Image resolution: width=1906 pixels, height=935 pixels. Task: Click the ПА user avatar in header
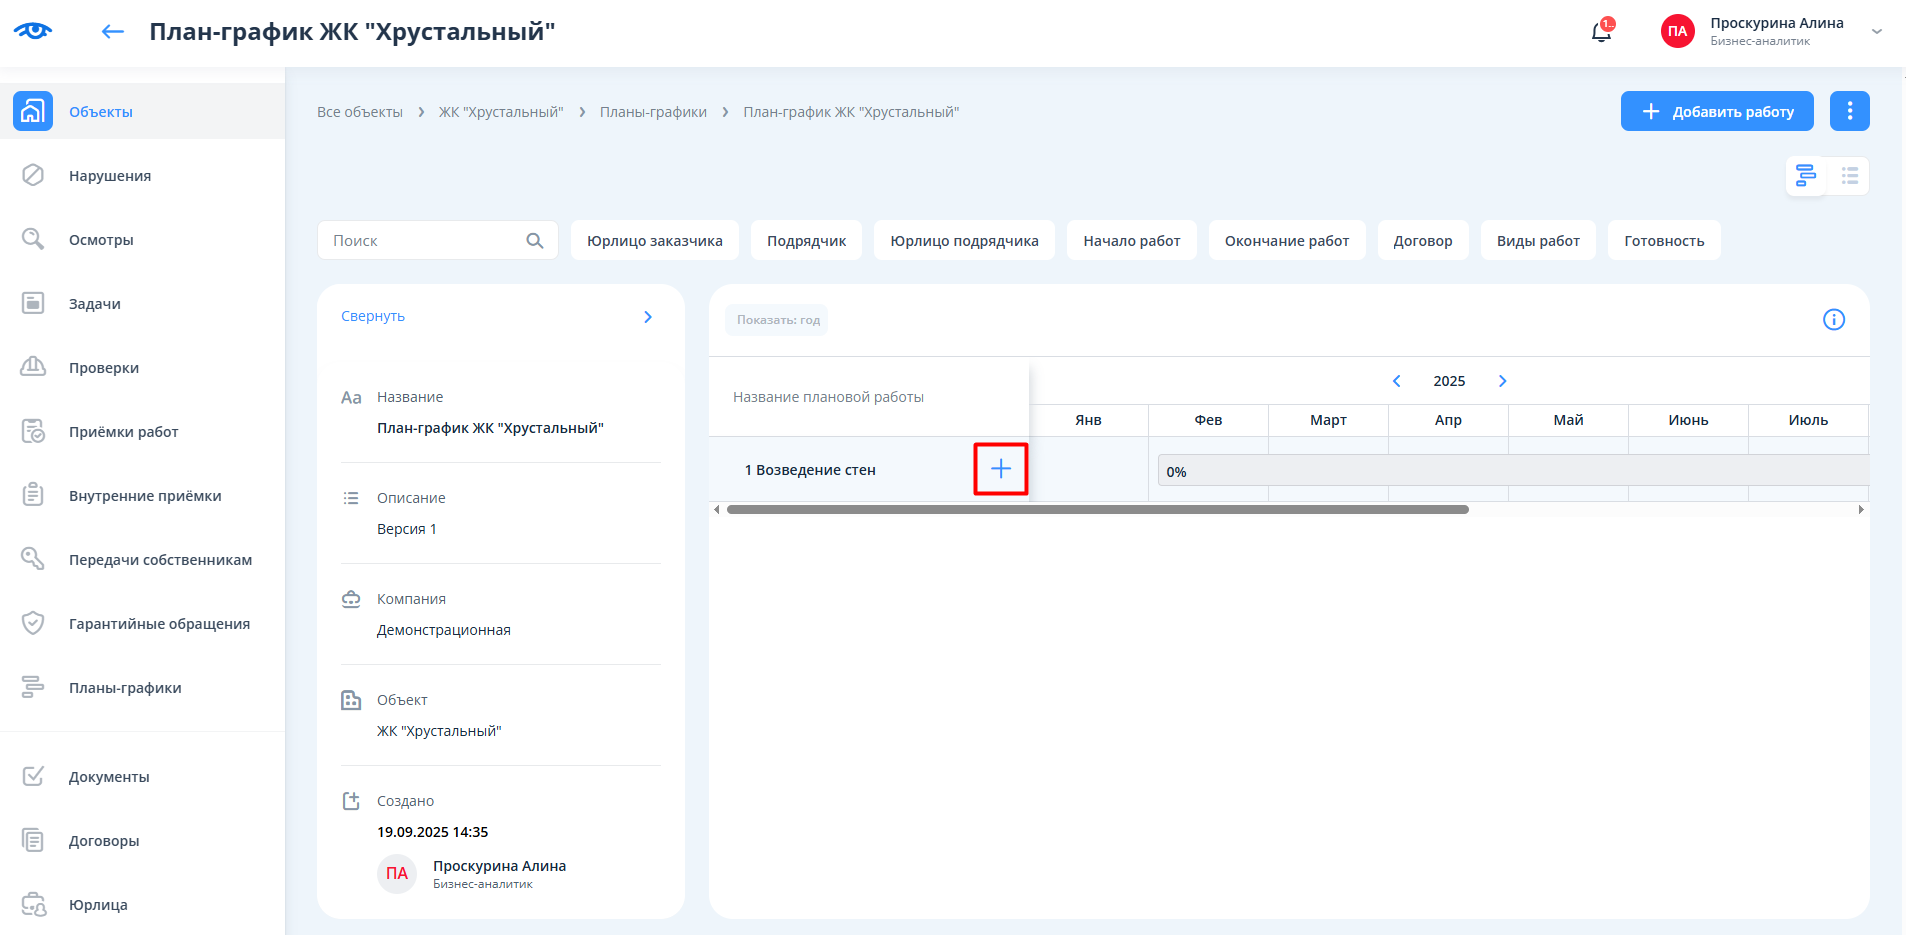coord(1677,31)
